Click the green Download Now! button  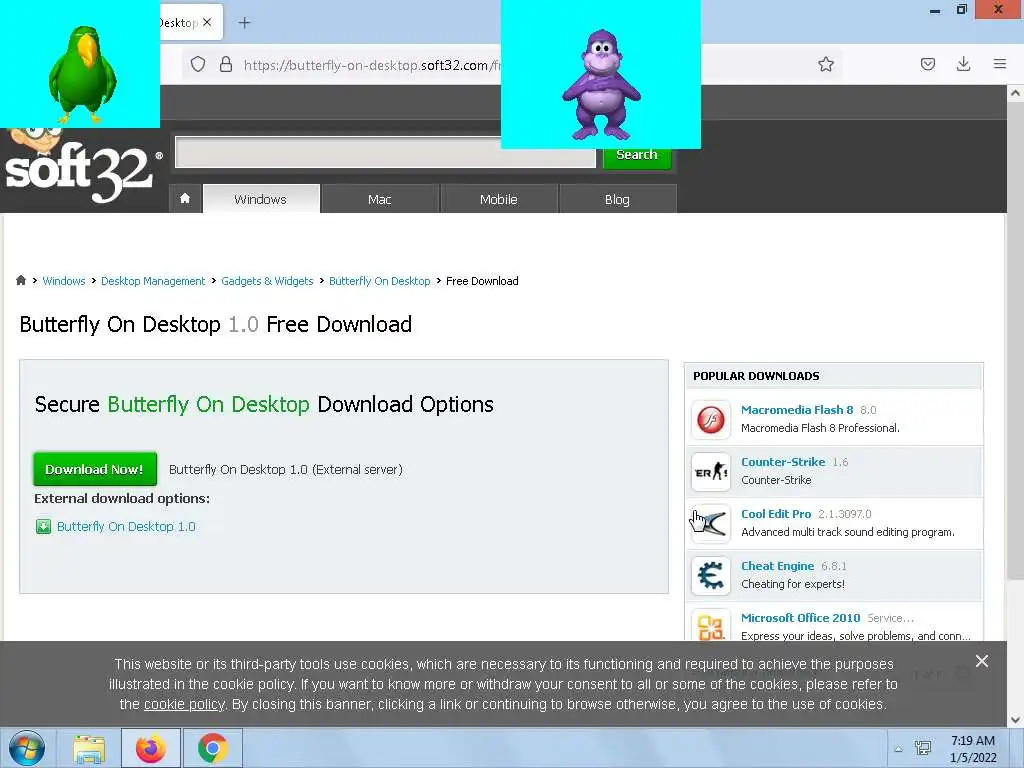tap(95, 469)
